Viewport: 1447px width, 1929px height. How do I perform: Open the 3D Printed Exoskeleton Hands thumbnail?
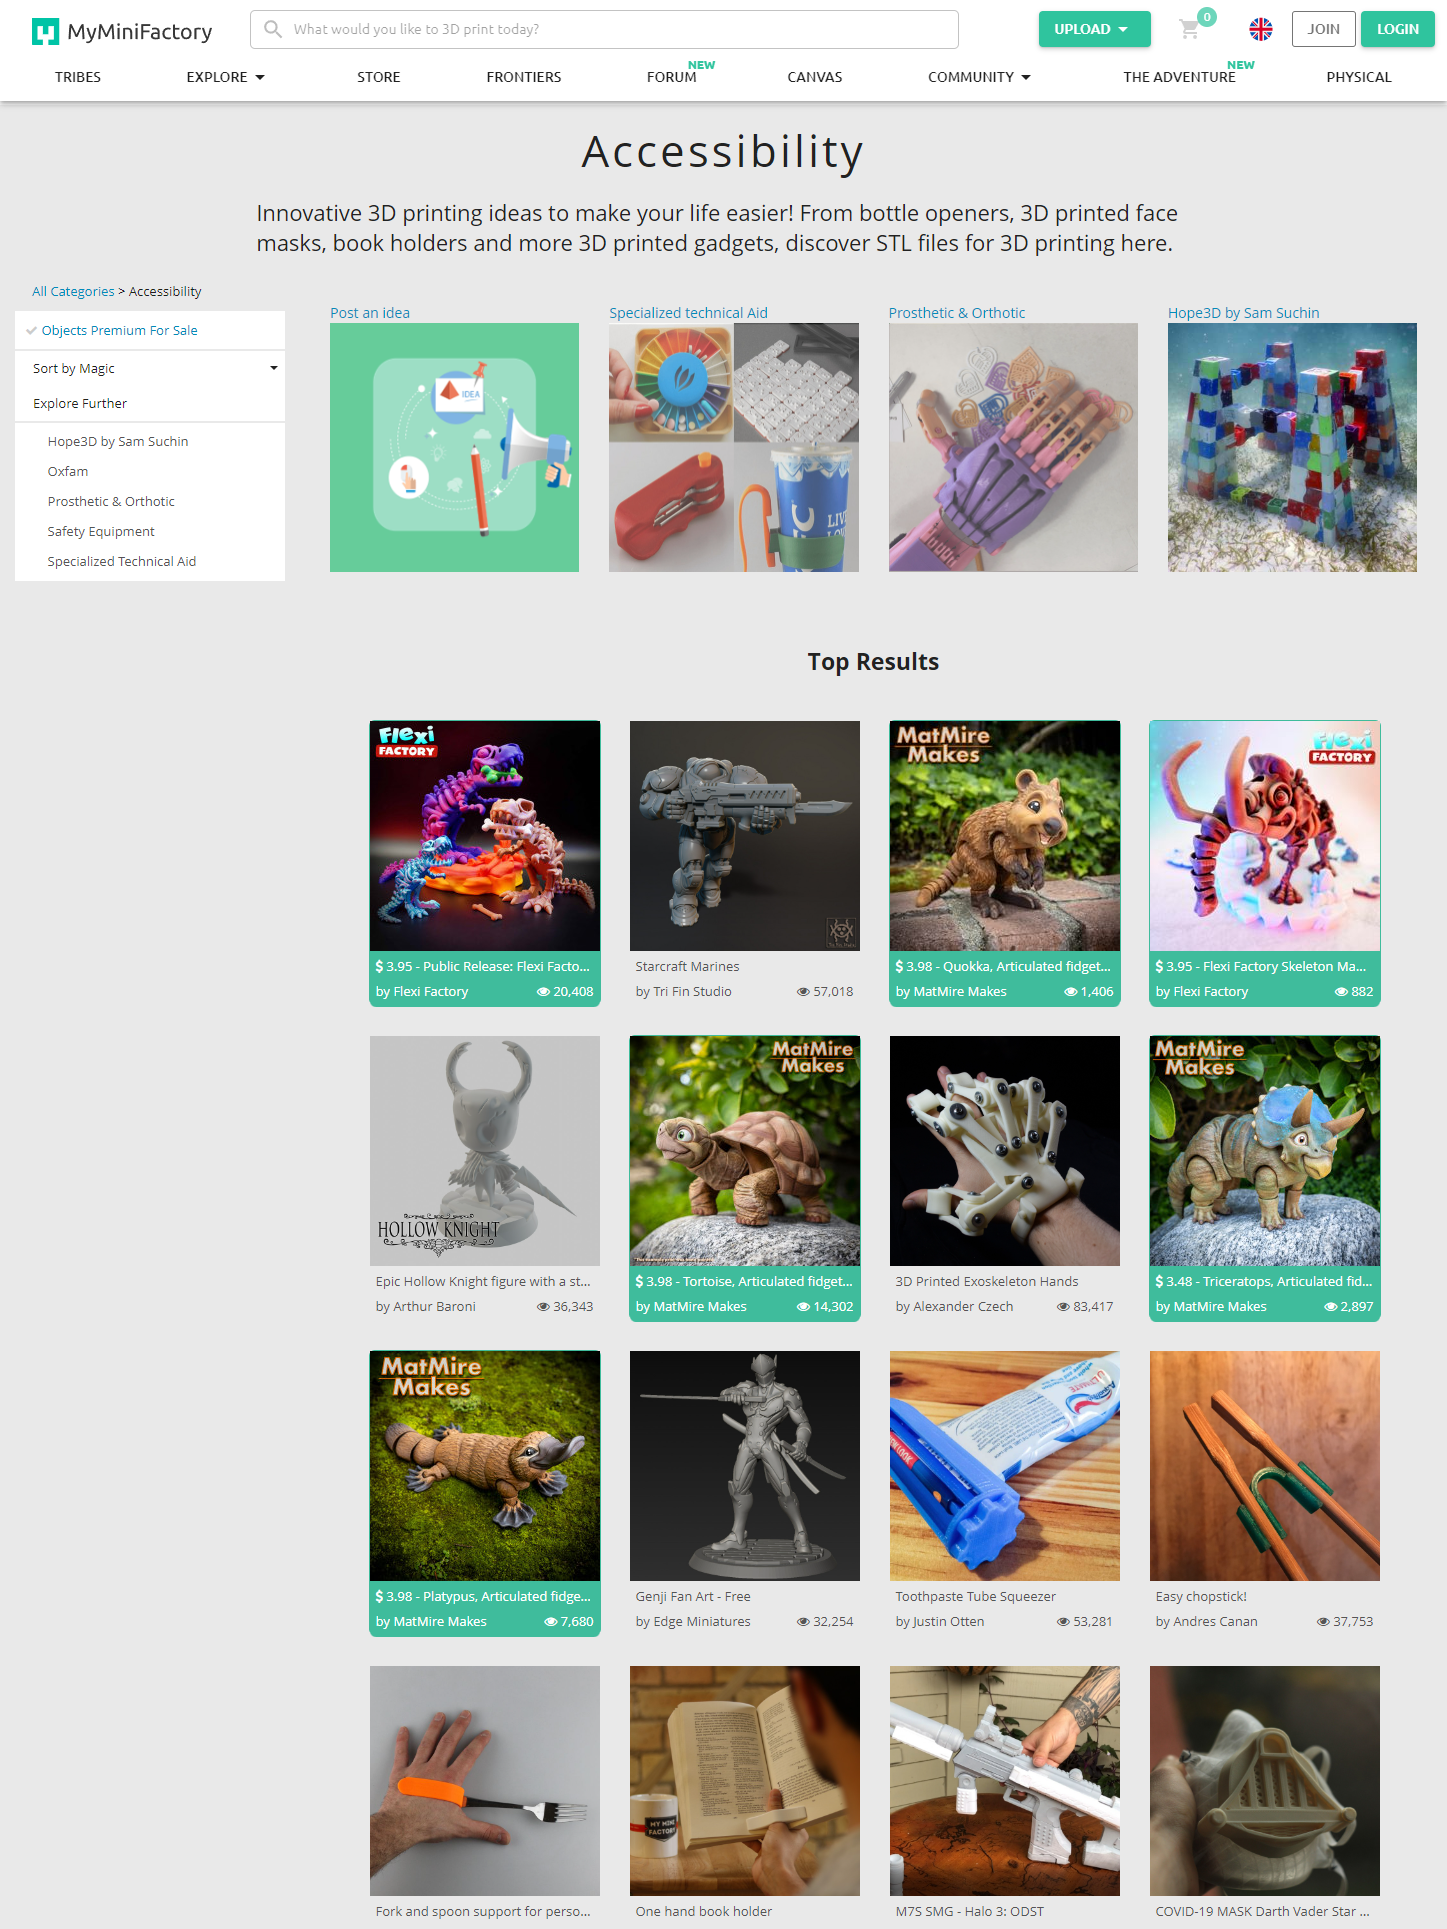point(1005,1151)
